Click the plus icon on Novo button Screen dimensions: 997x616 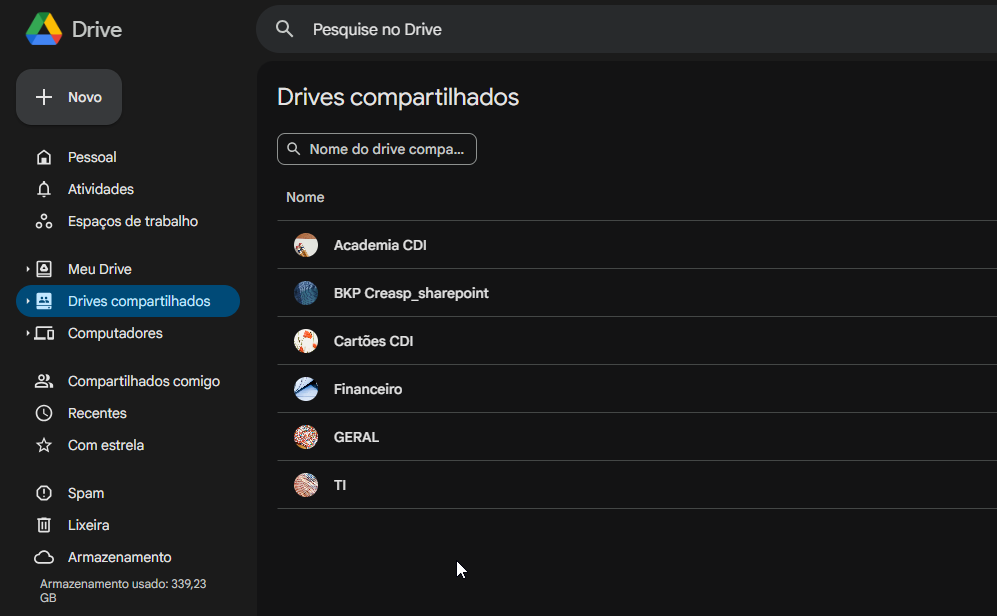click(x=44, y=97)
